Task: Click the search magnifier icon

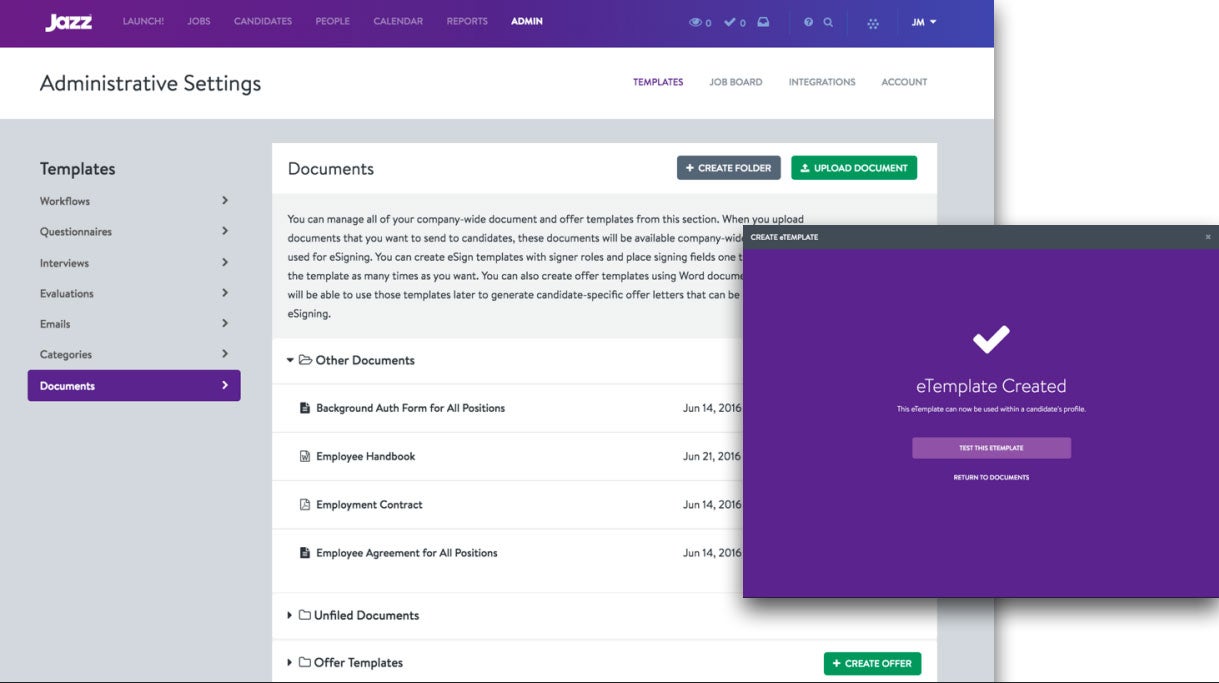Action: (828, 22)
